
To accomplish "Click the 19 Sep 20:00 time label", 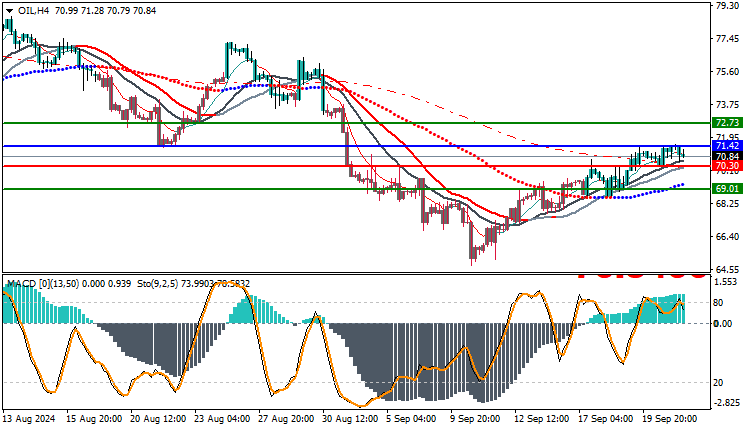I will 670,419.
